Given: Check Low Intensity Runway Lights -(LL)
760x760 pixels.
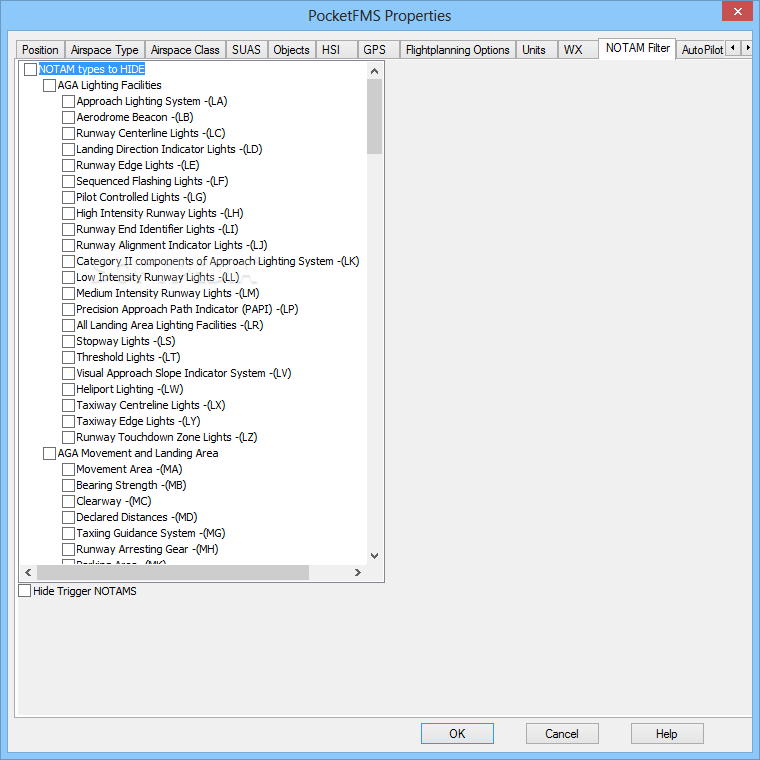Looking at the screenshot, I should coord(68,277).
